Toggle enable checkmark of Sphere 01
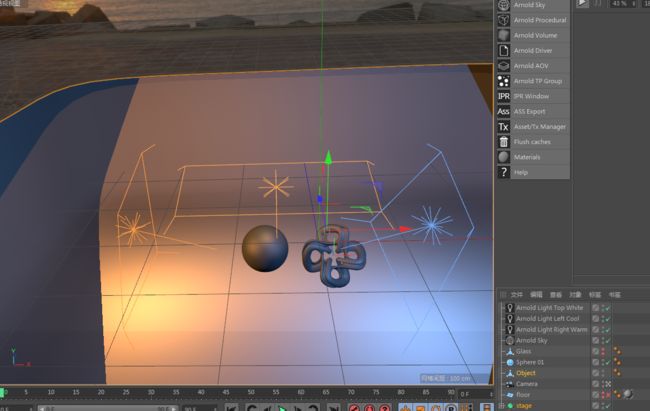Viewport: 650px width, 411px height. [608, 362]
